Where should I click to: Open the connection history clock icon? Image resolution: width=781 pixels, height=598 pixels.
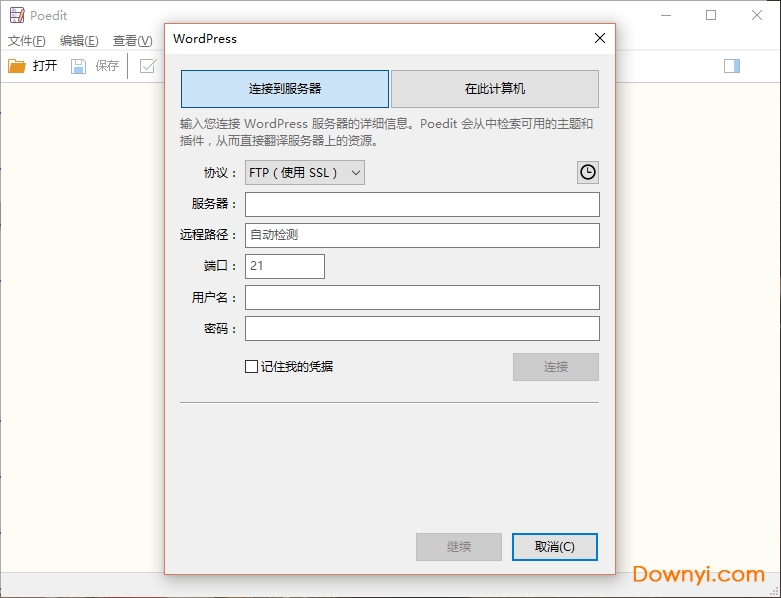588,172
